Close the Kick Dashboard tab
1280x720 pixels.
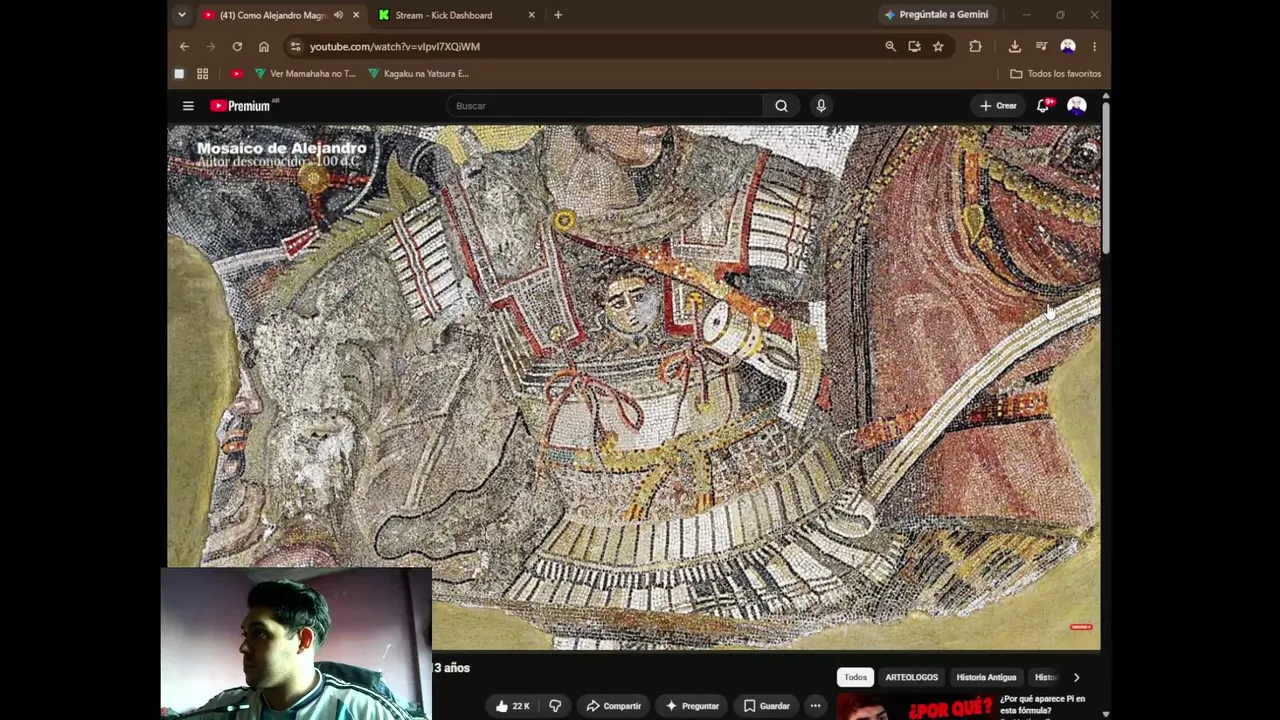pos(531,15)
